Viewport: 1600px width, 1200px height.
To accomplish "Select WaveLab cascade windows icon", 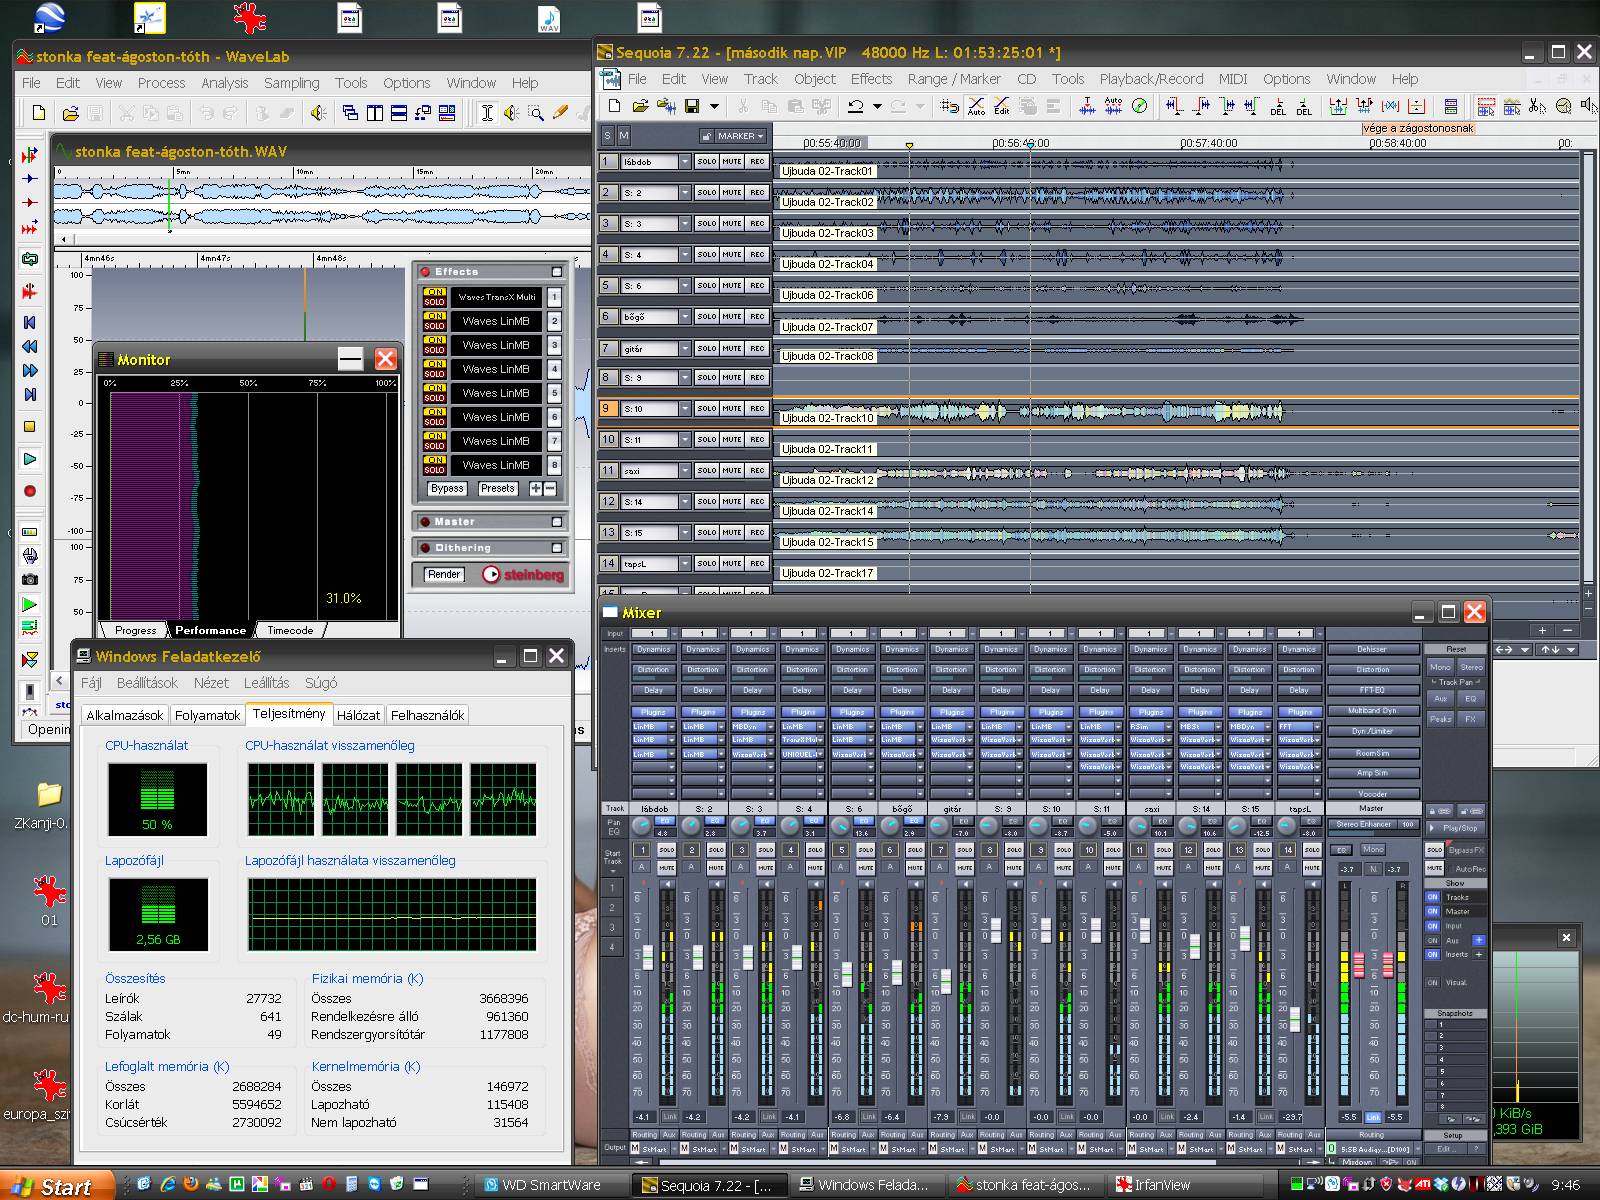I will coord(350,113).
